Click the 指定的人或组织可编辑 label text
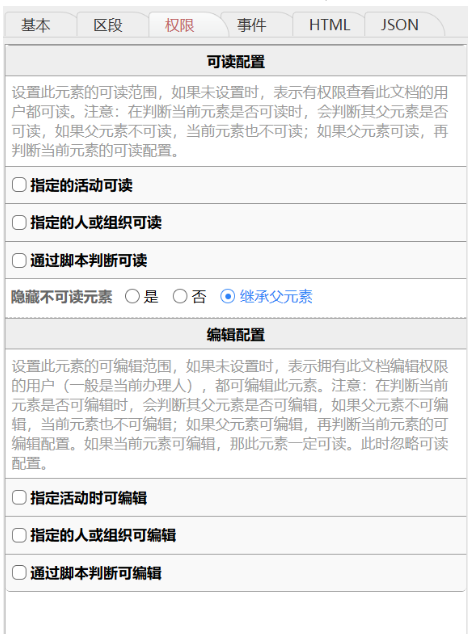 [x=103, y=536]
